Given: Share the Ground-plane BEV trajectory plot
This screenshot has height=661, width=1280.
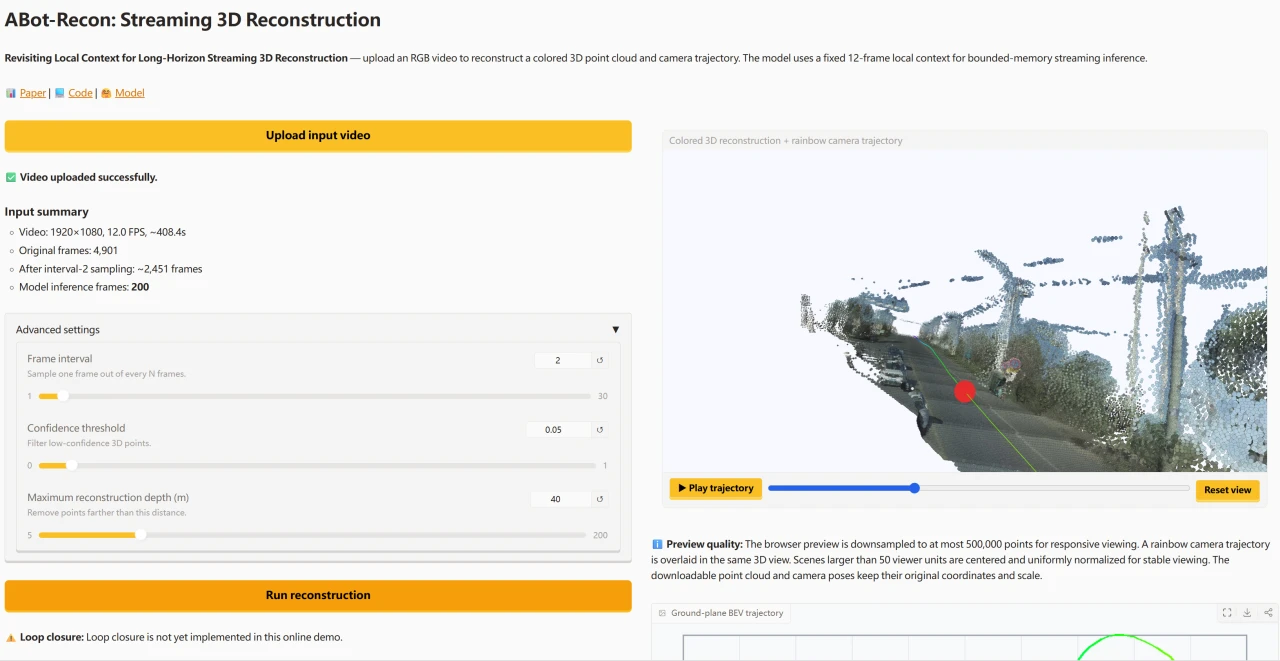Looking at the screenshot, I should (x=1268, y=613).
